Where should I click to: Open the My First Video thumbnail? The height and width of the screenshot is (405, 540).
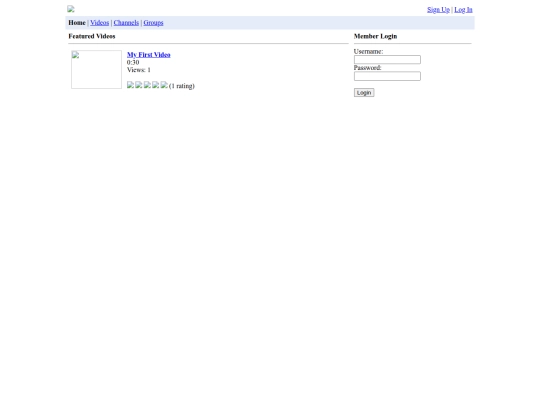click(x=96, y=70)
